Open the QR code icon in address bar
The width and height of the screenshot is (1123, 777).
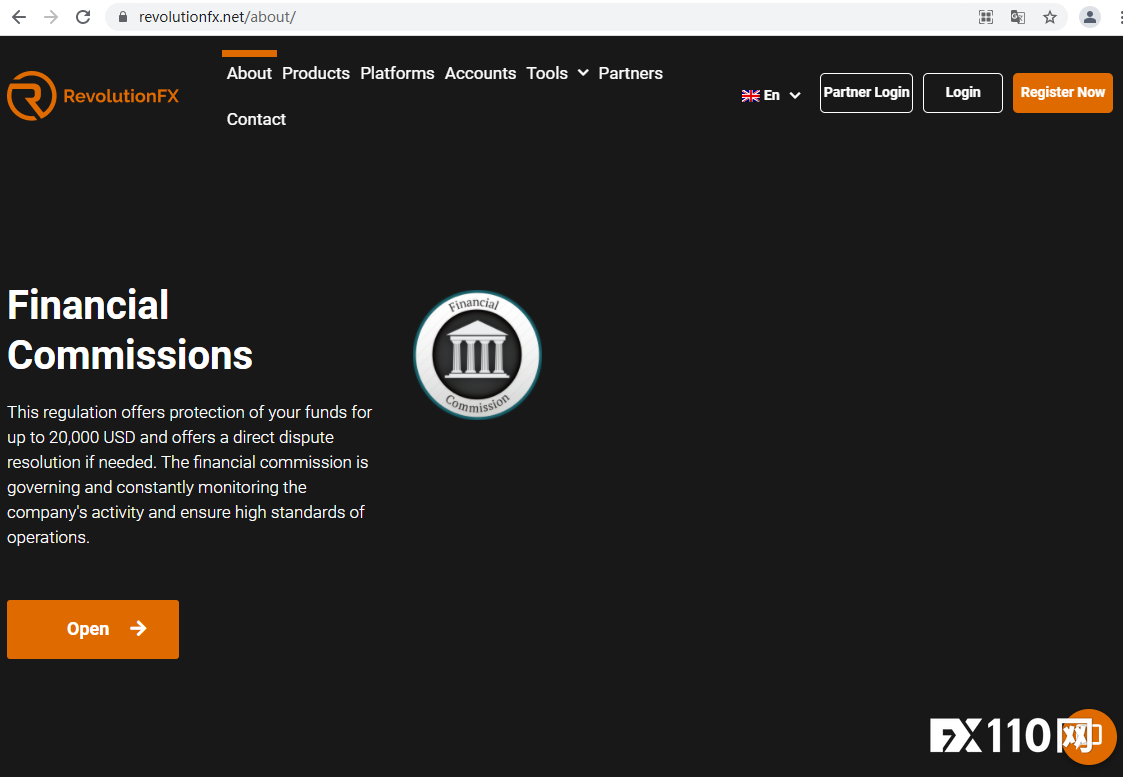click(985, 17)
